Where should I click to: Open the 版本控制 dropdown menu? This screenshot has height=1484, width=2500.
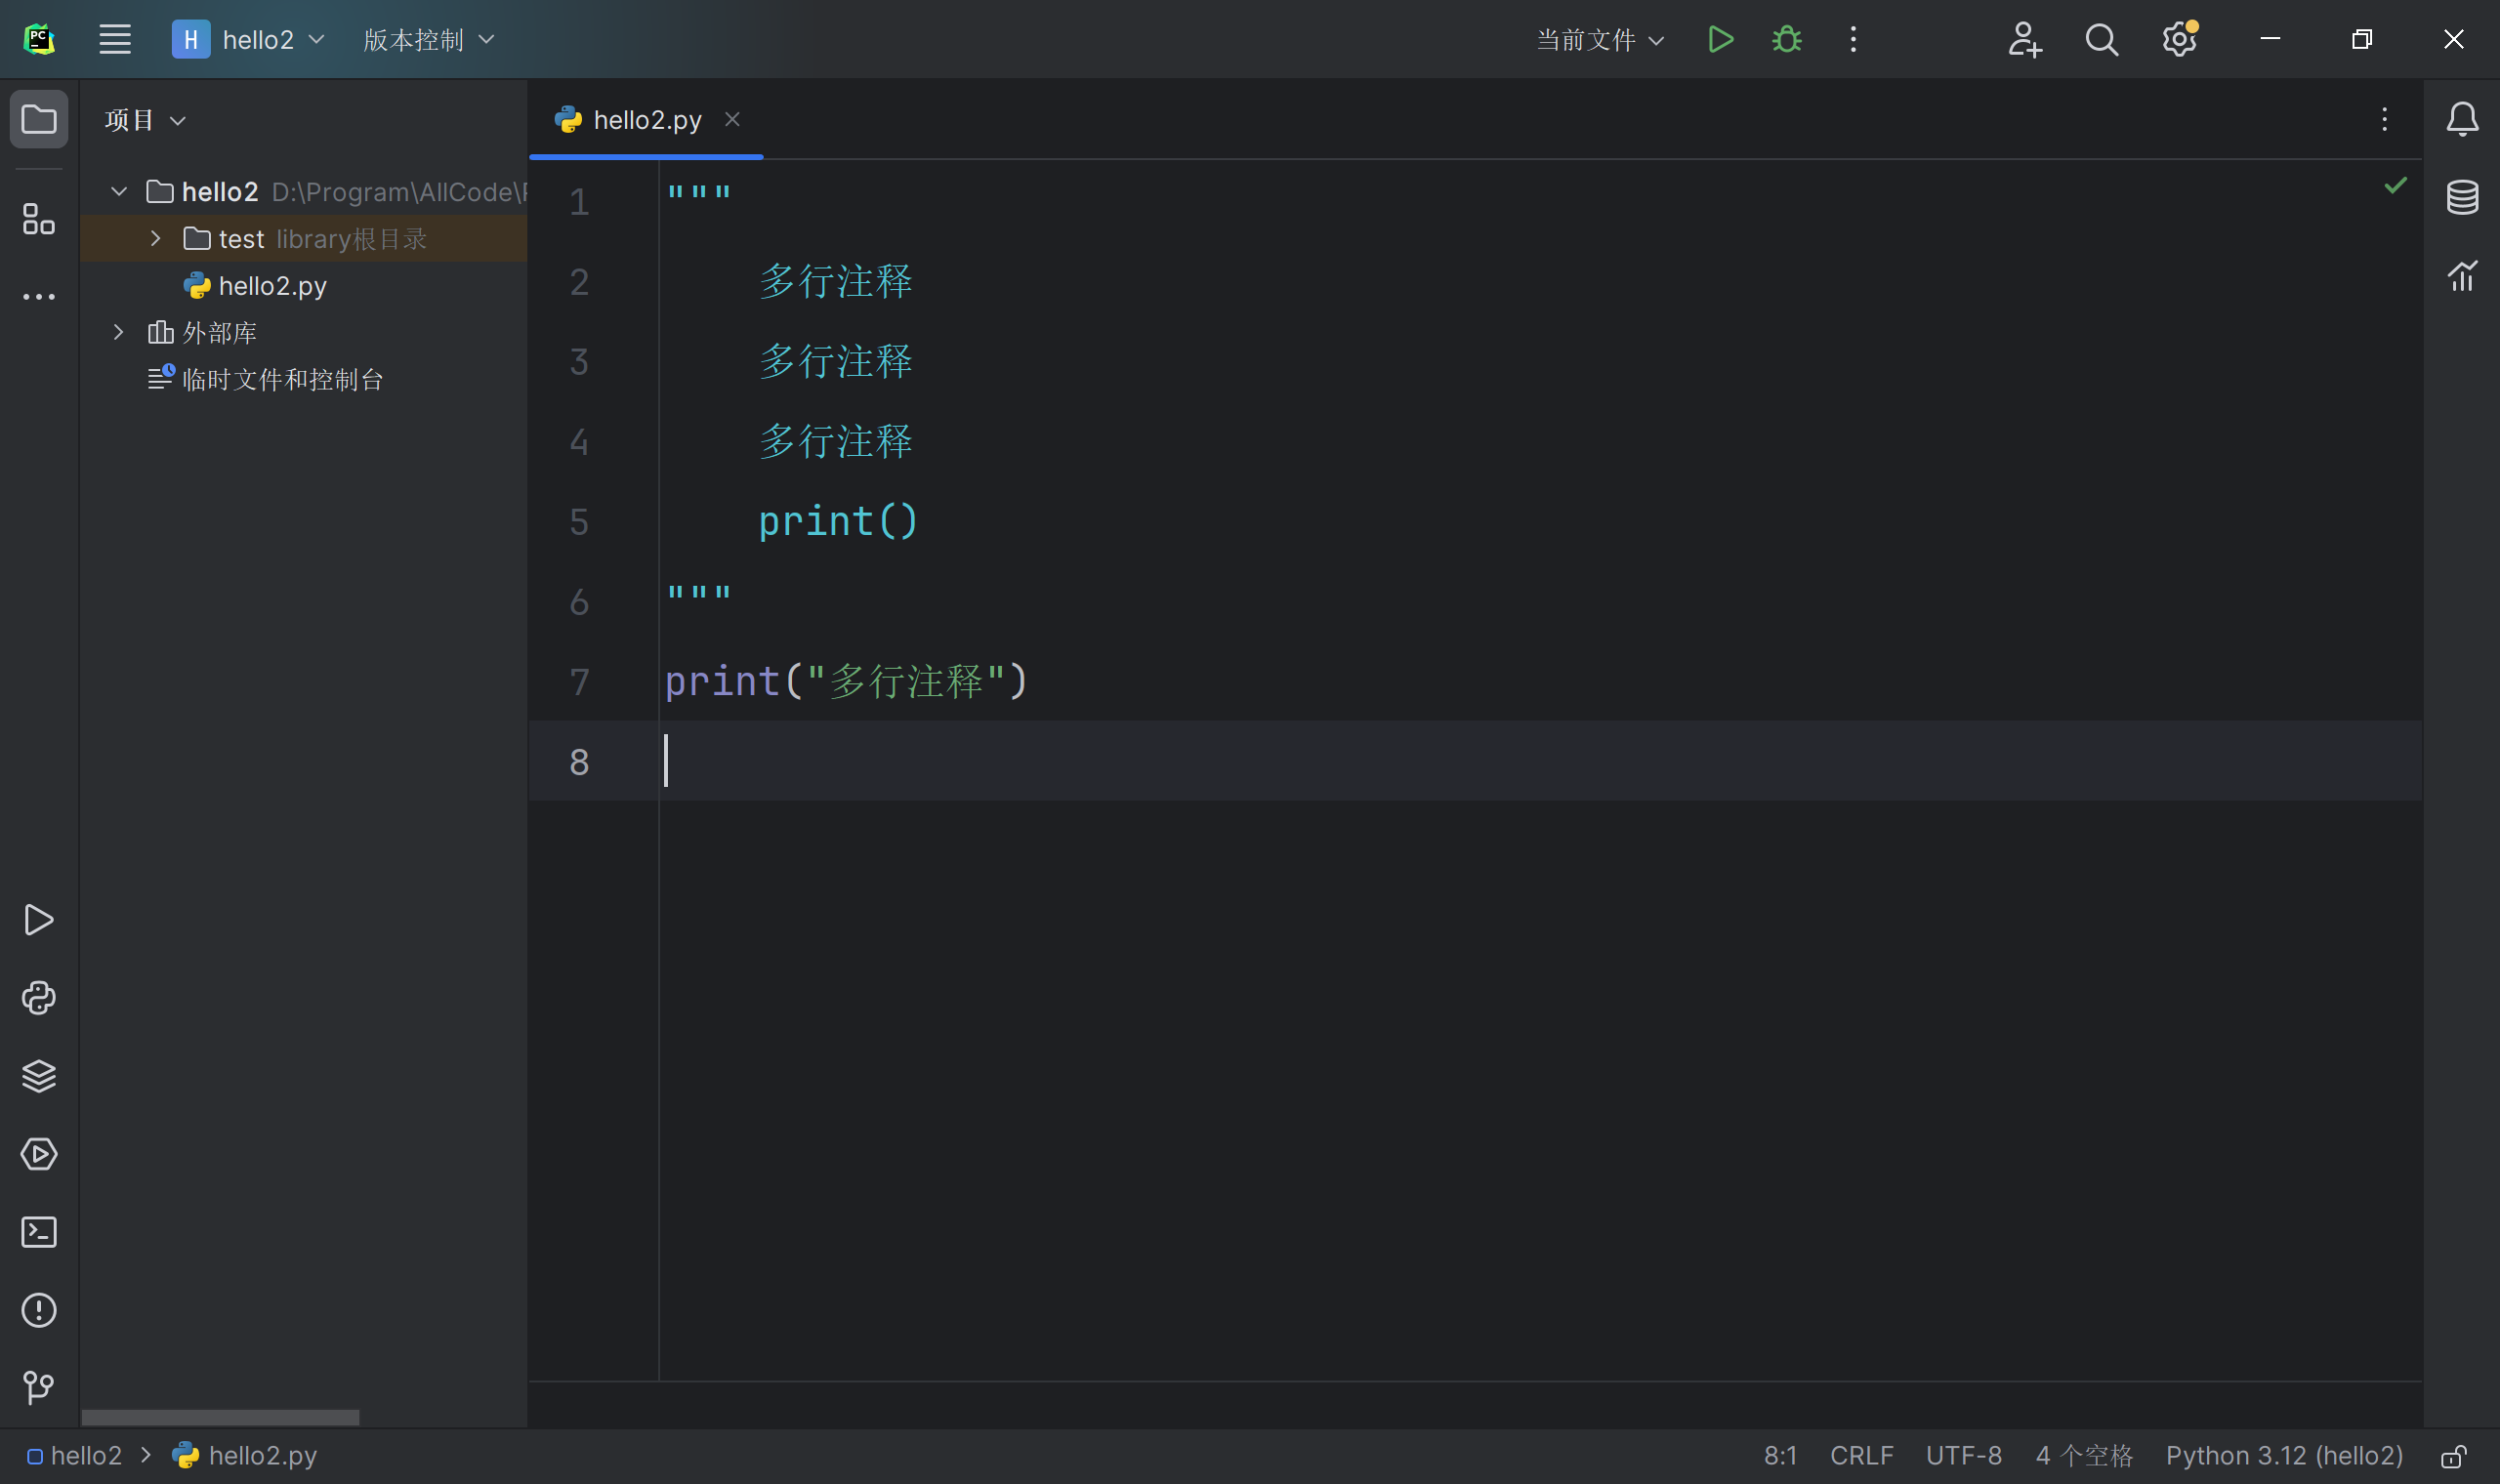point(428,40)
